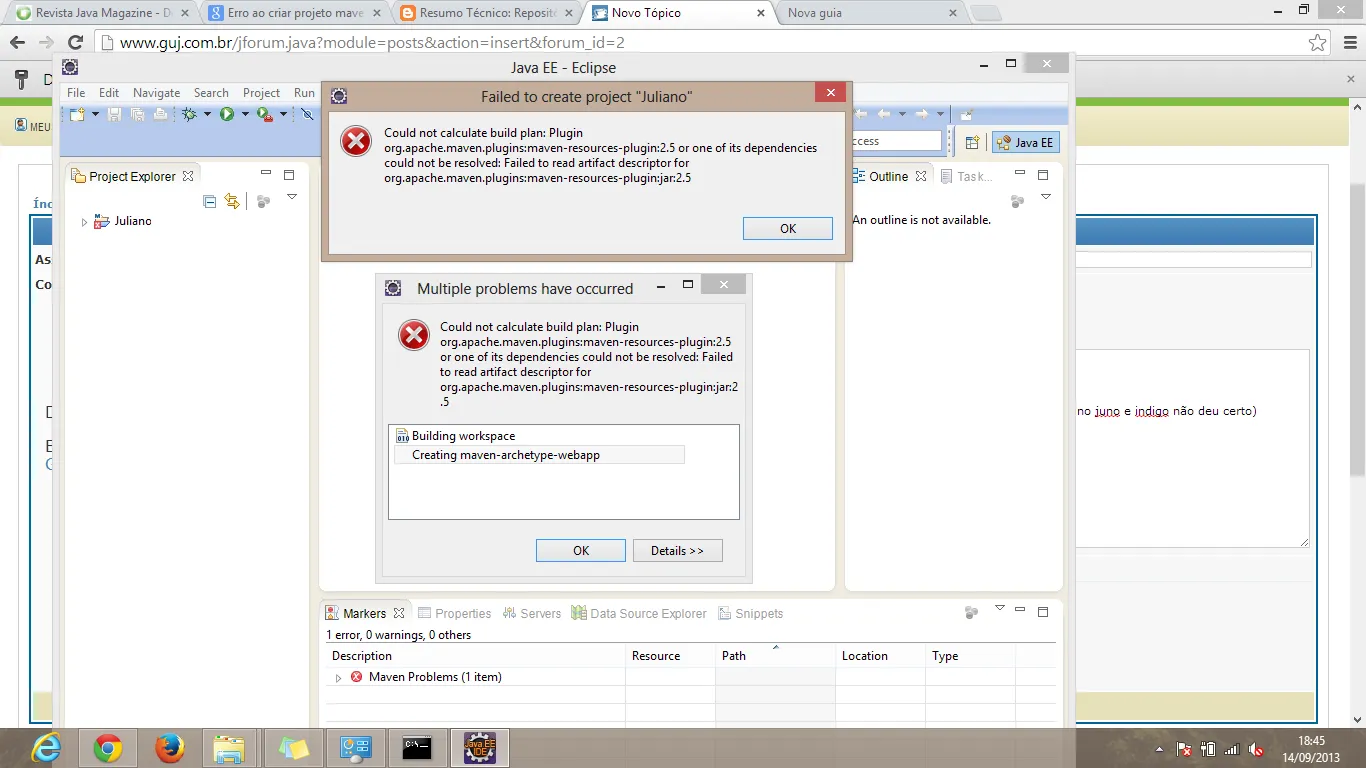The image size is (1366, 768).
Task: Expand the Maven Problems (1 item) row
Action: [x=338, y=678]
